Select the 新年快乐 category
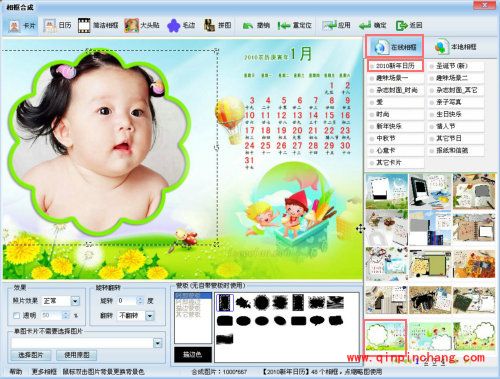The height and width of the screenshot is (379, 500). 396,126
